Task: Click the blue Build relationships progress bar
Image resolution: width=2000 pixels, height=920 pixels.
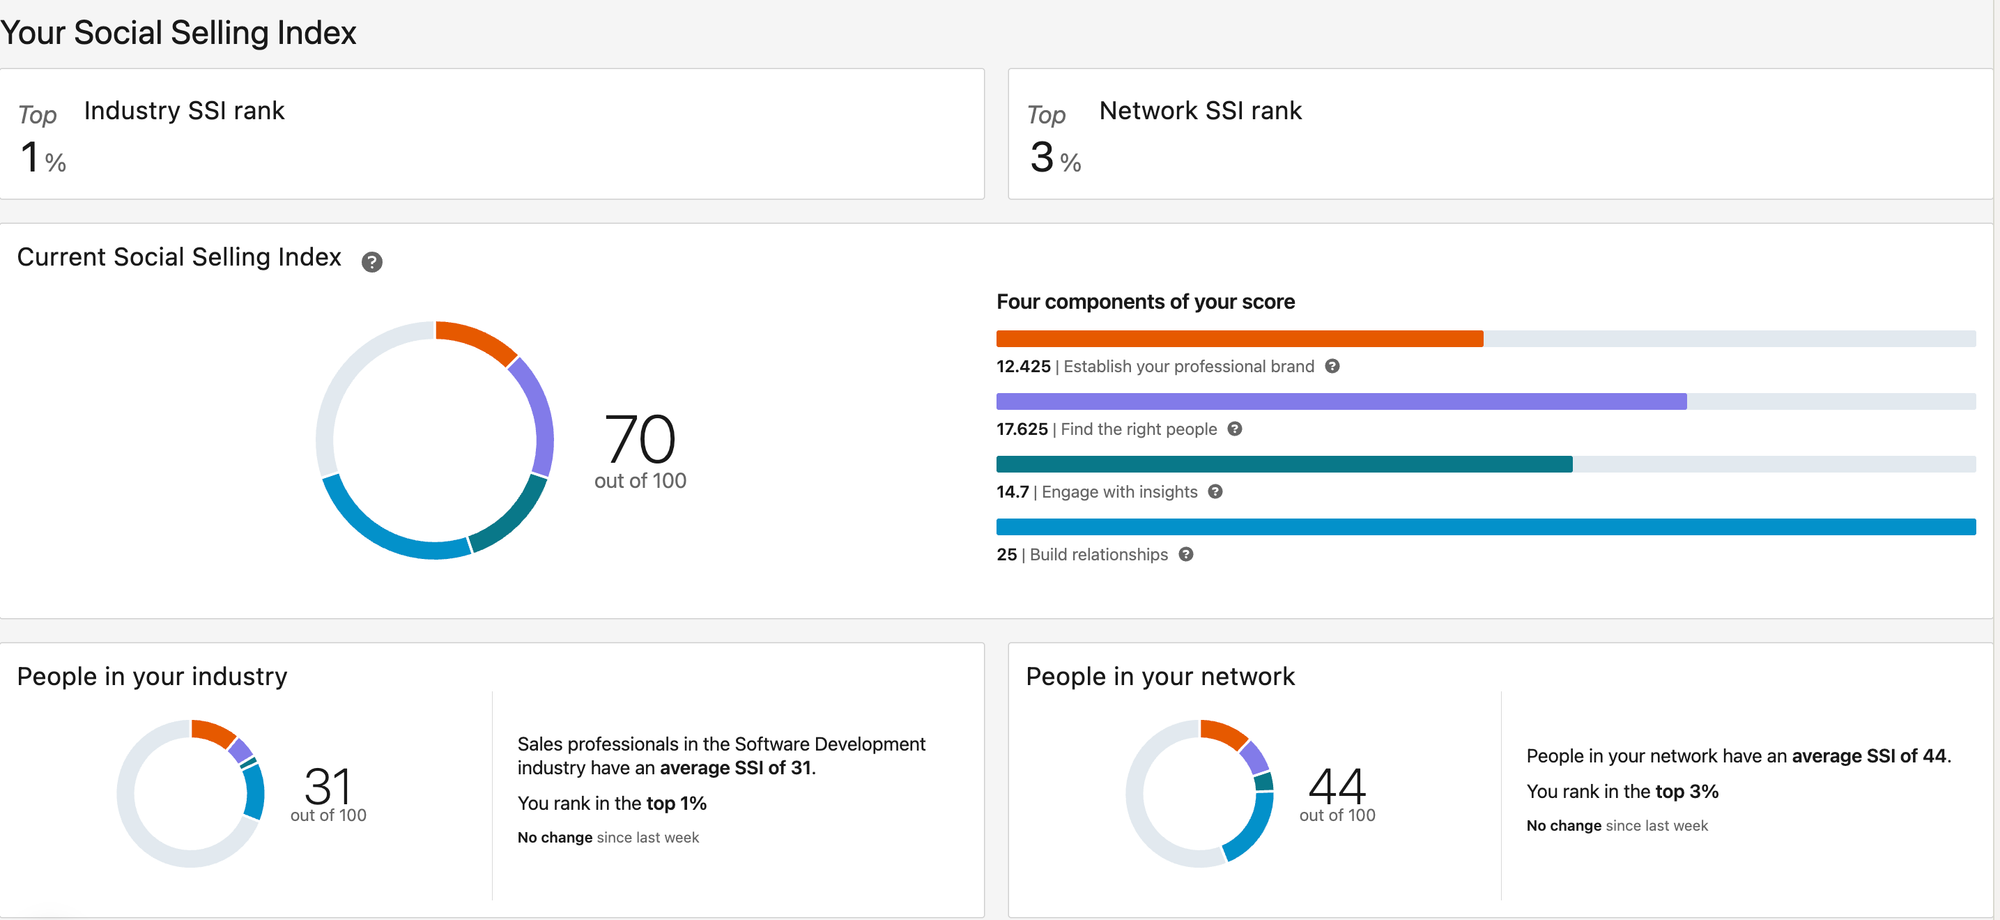Action: click(1485, 527)
